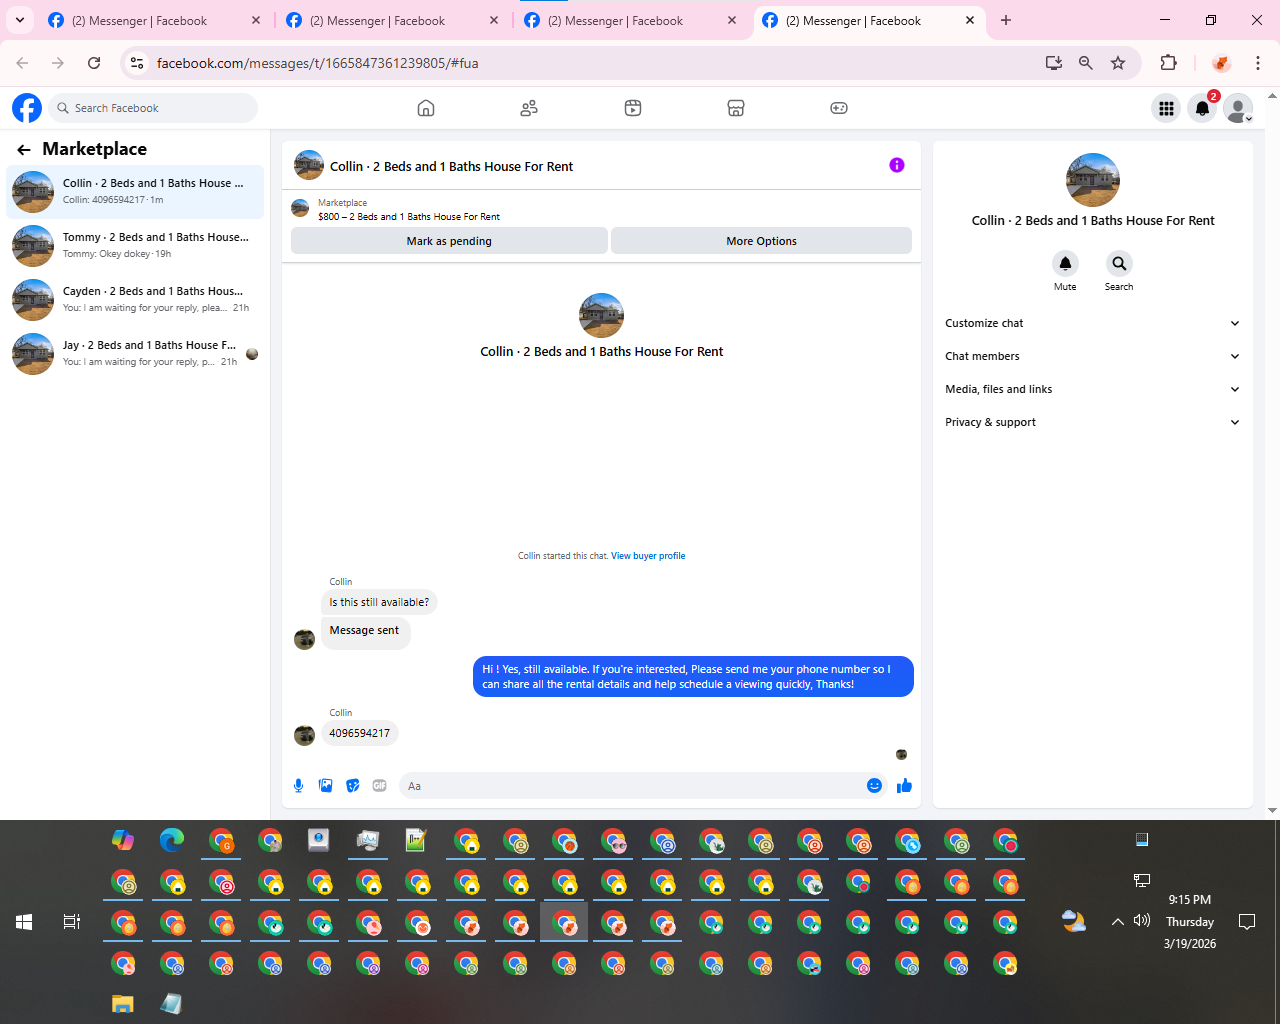Focus the Search Facebook field
The image size is (1280, 1024).
click(x=153, y=108)
